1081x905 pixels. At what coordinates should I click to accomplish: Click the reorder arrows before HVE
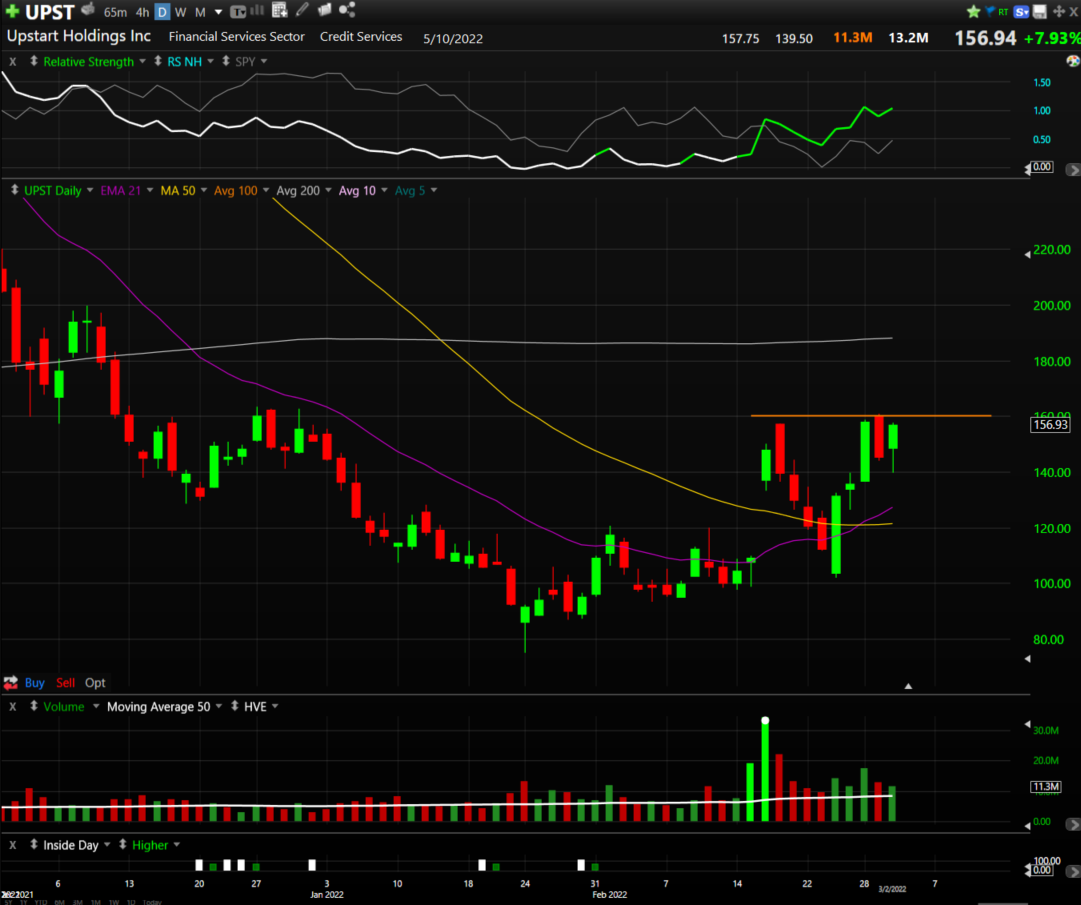[234, 706]
